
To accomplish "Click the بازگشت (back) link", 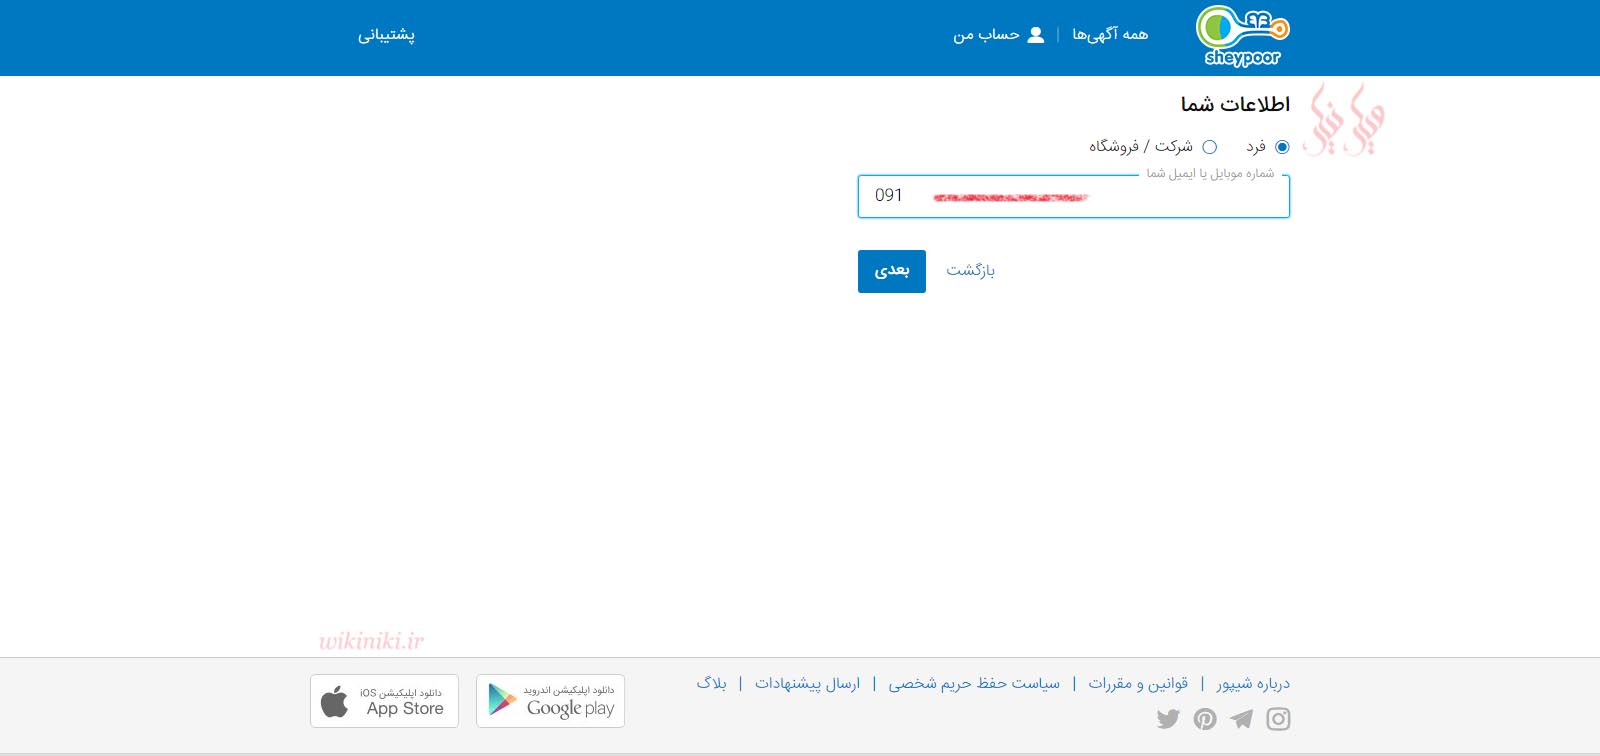I will pos(970,271).
